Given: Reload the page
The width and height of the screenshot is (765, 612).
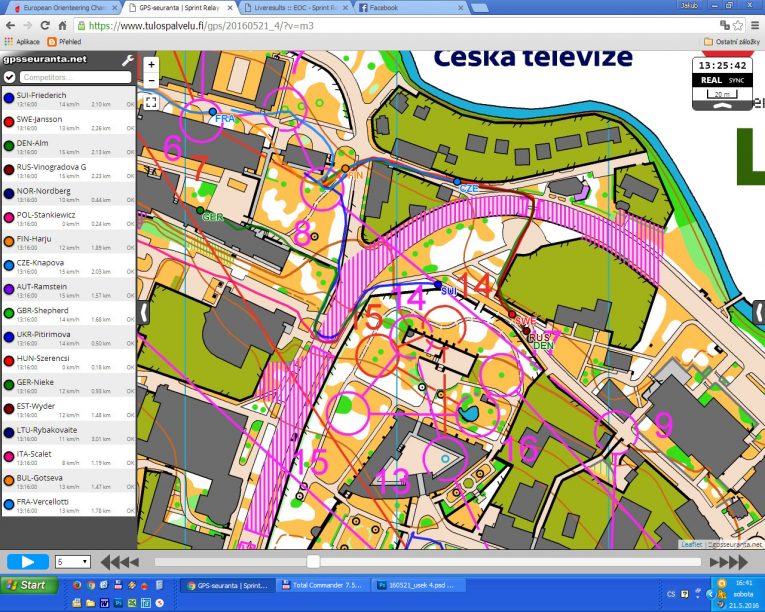Looking at the screenshot, I should (x=45, y=25).
